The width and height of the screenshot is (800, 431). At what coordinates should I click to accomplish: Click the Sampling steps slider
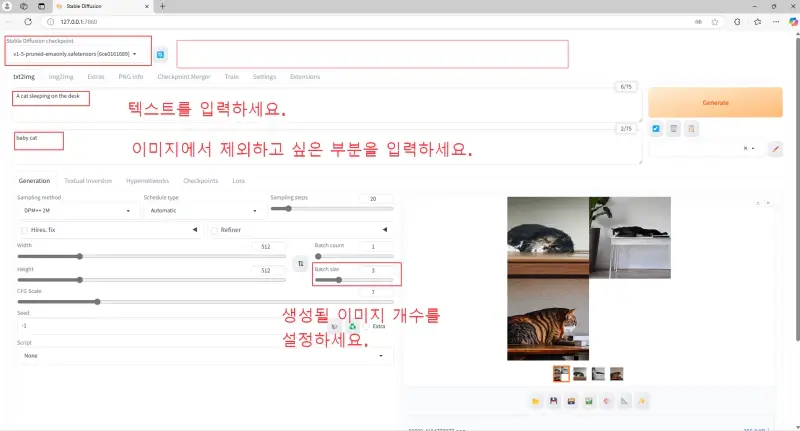click(332, 209)
